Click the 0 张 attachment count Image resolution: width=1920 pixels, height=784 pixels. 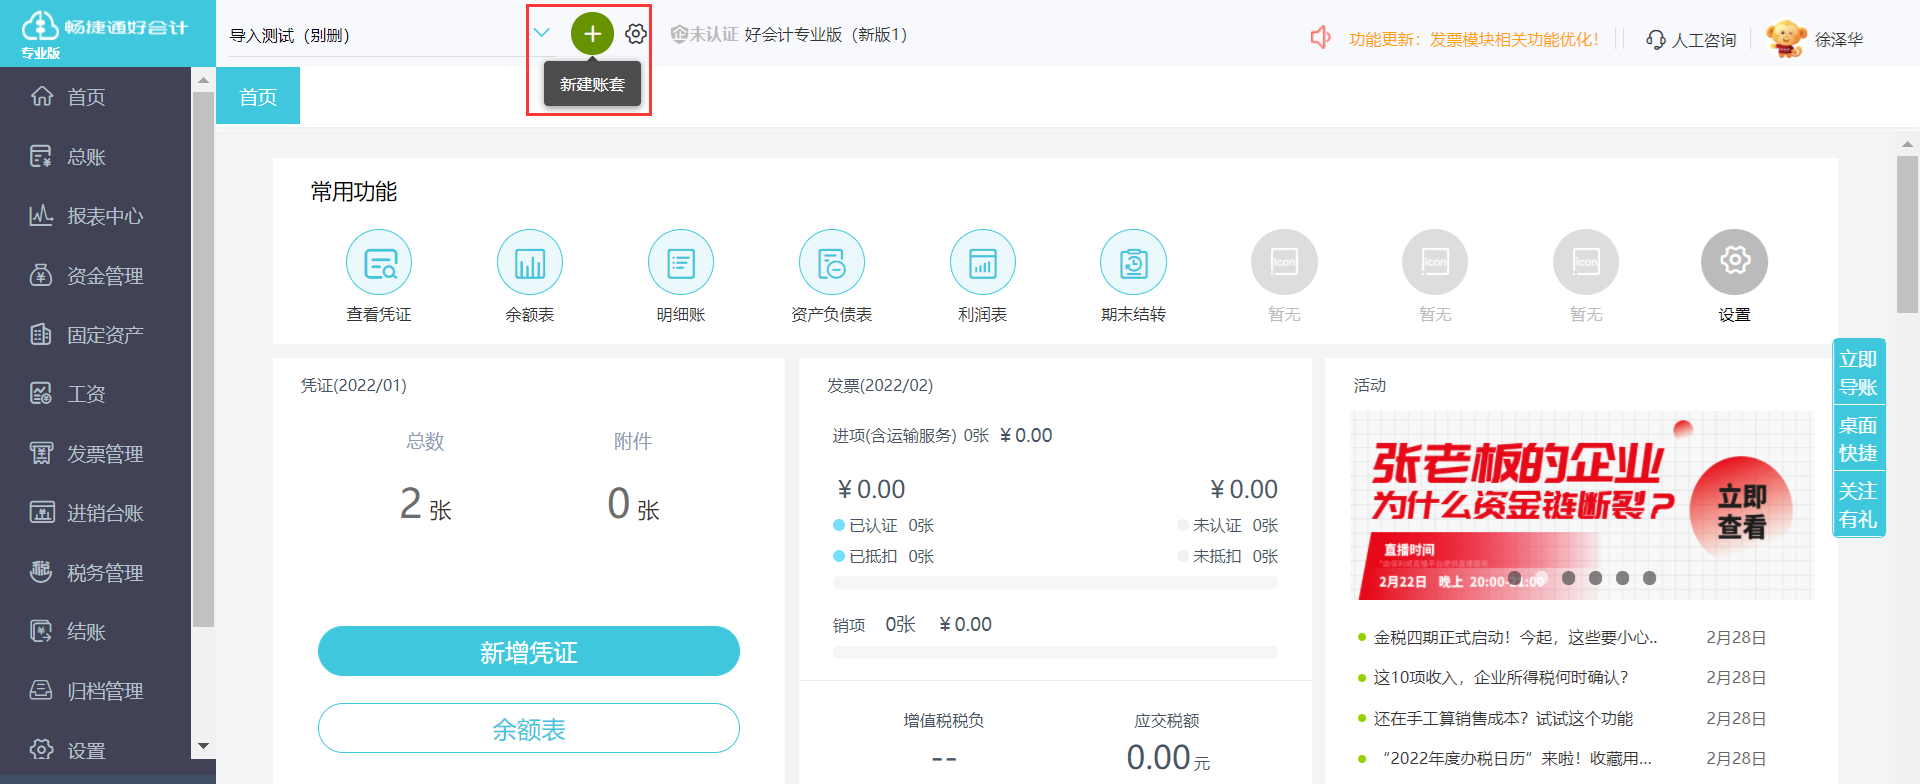tap(634, 504)
